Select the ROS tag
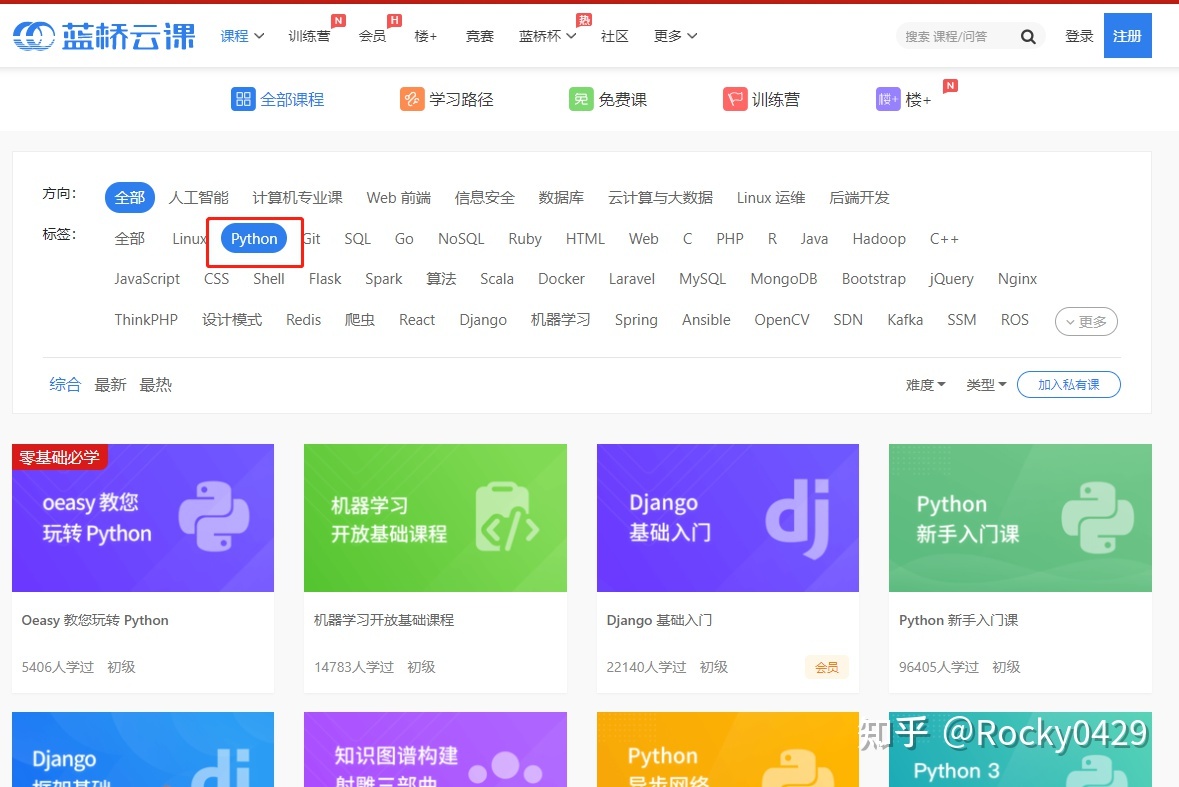This screenshot has width=1179, height=787. (x=1014, y=320)
